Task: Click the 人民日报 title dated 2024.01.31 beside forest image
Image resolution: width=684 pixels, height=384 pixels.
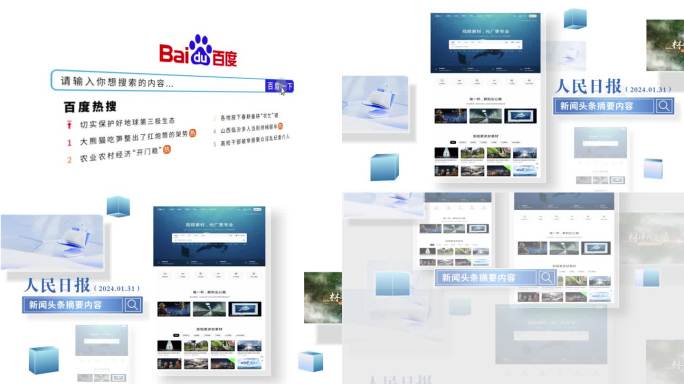Action: (588, 86)
